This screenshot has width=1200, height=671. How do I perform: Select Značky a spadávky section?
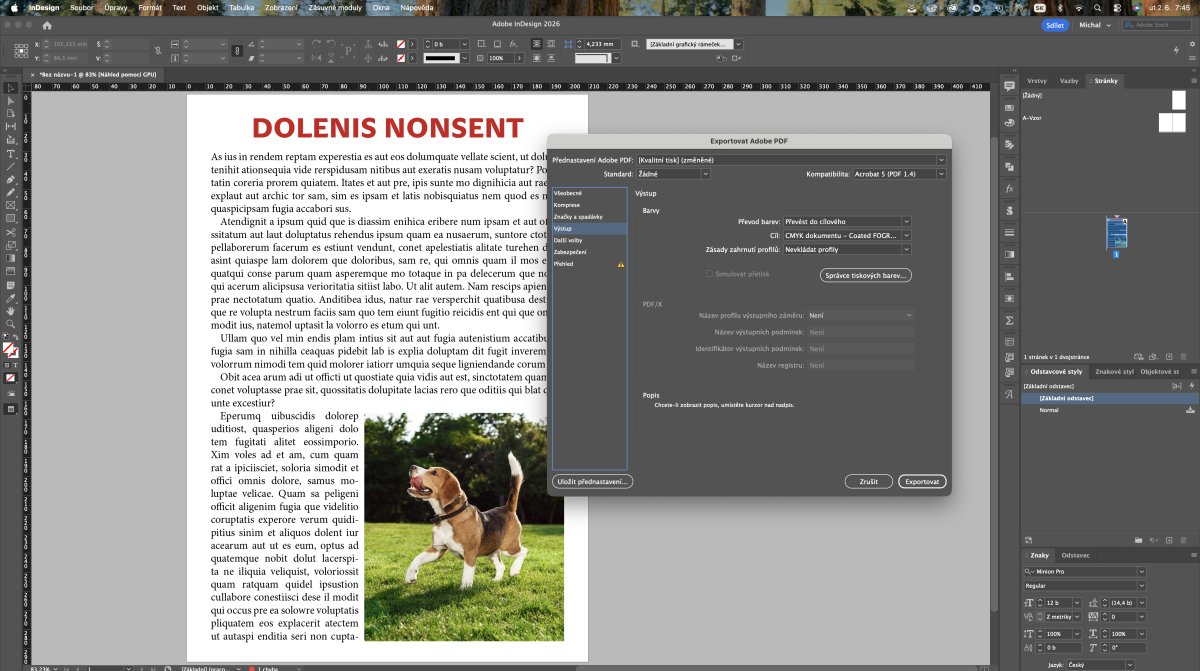[589, 216]
